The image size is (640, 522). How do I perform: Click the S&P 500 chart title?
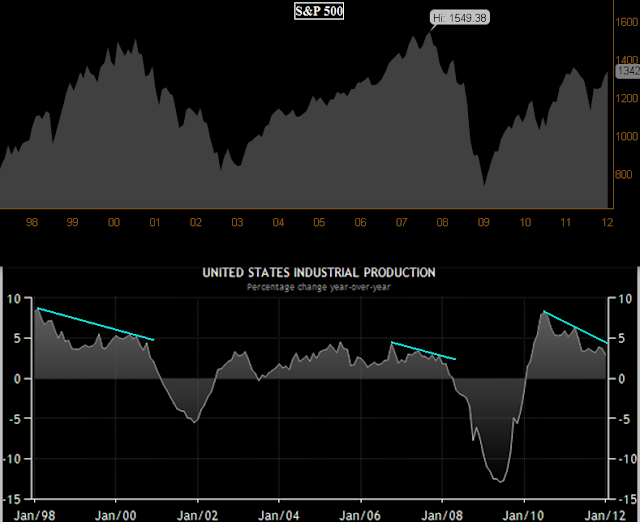click(x=319, y=11)
